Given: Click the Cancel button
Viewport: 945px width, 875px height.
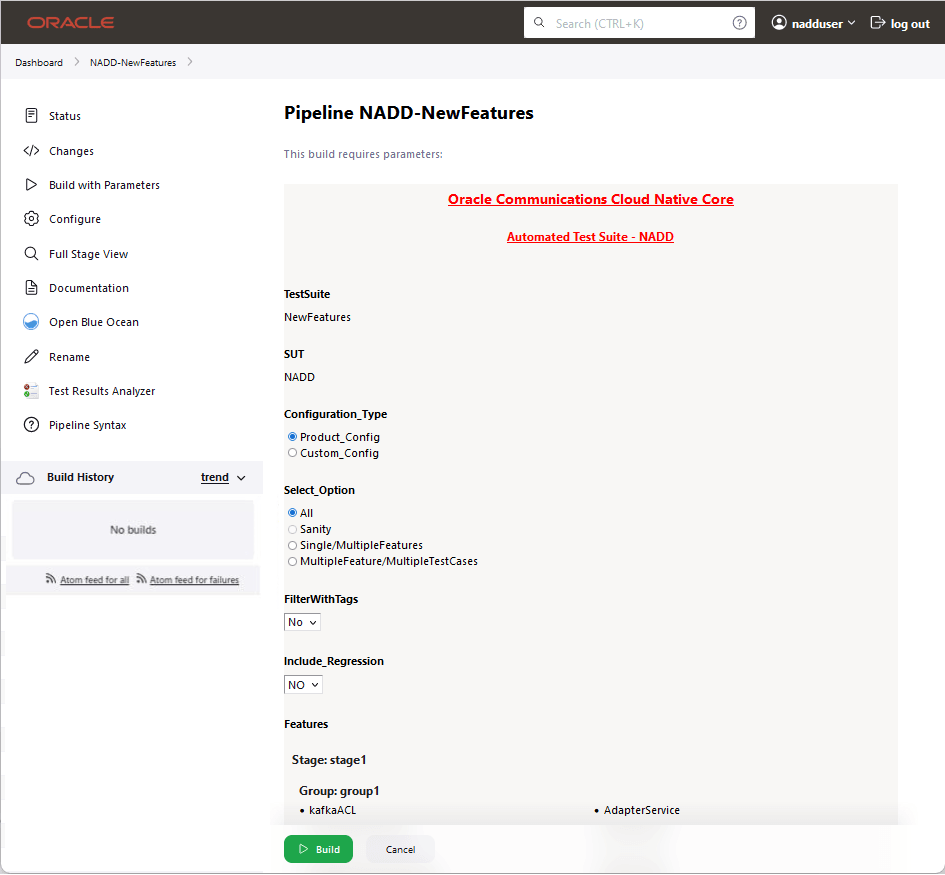Looking at the screenshot, I should tap(400, 849).
